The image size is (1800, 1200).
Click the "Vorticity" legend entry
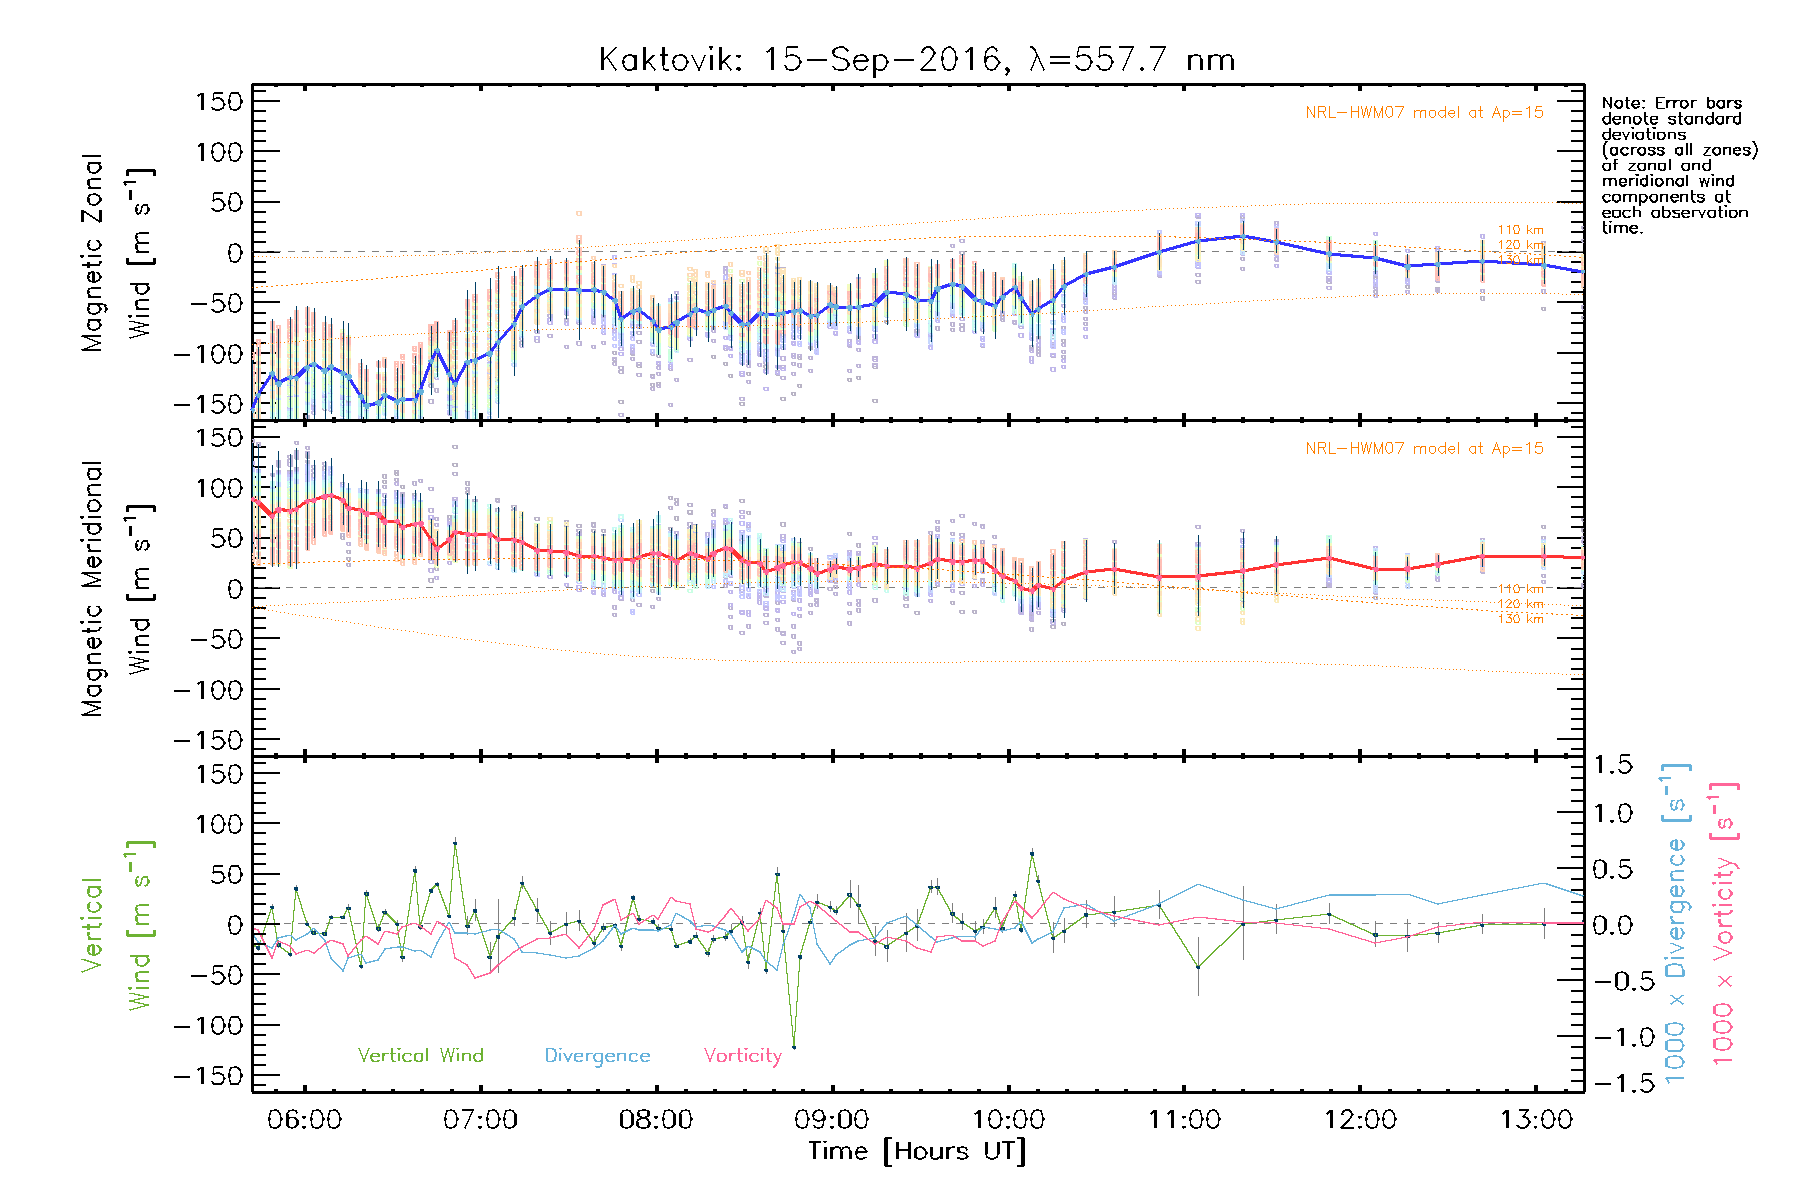tap(742, 1056)
